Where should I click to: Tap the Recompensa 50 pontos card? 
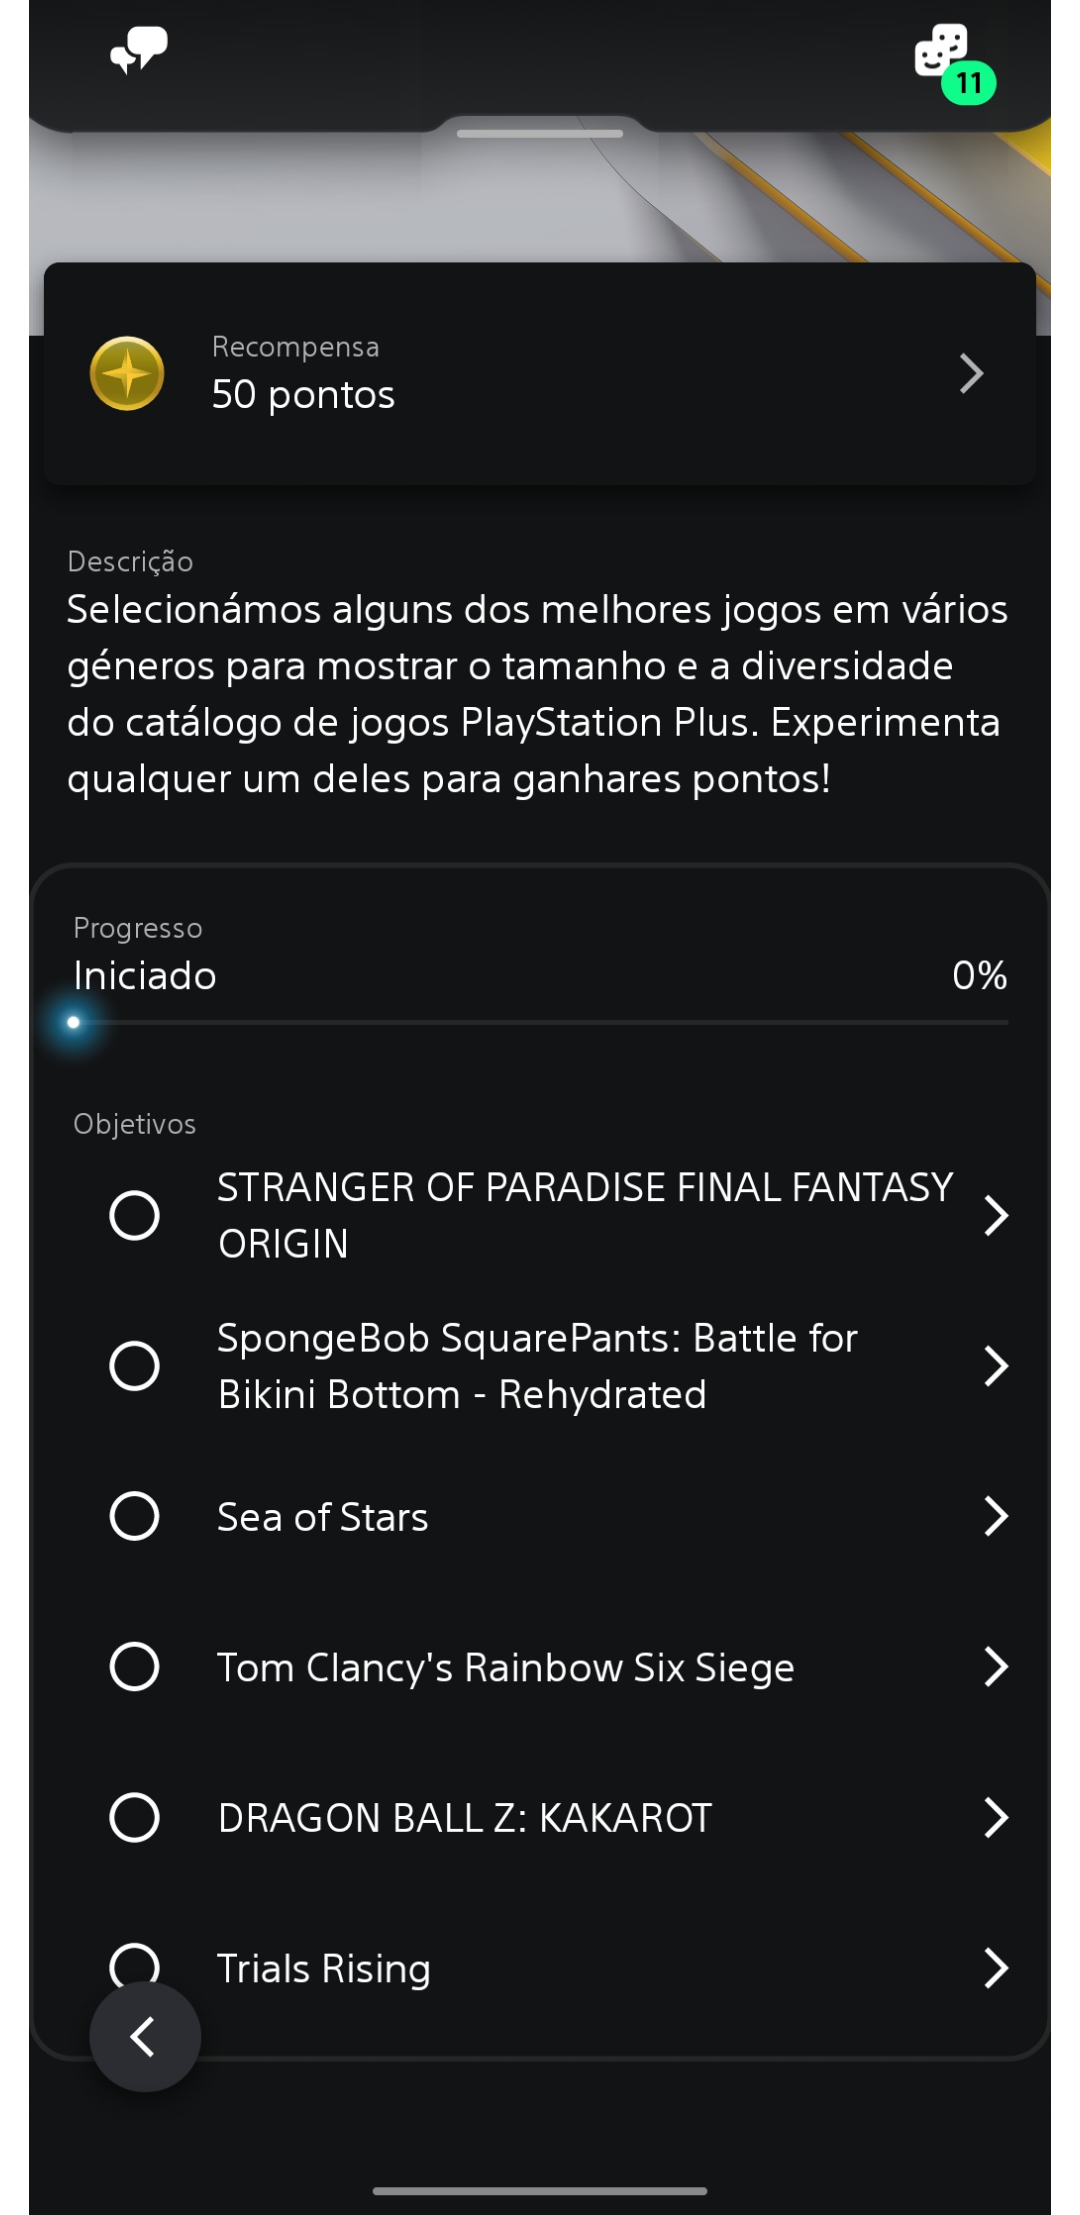(540, 374)
